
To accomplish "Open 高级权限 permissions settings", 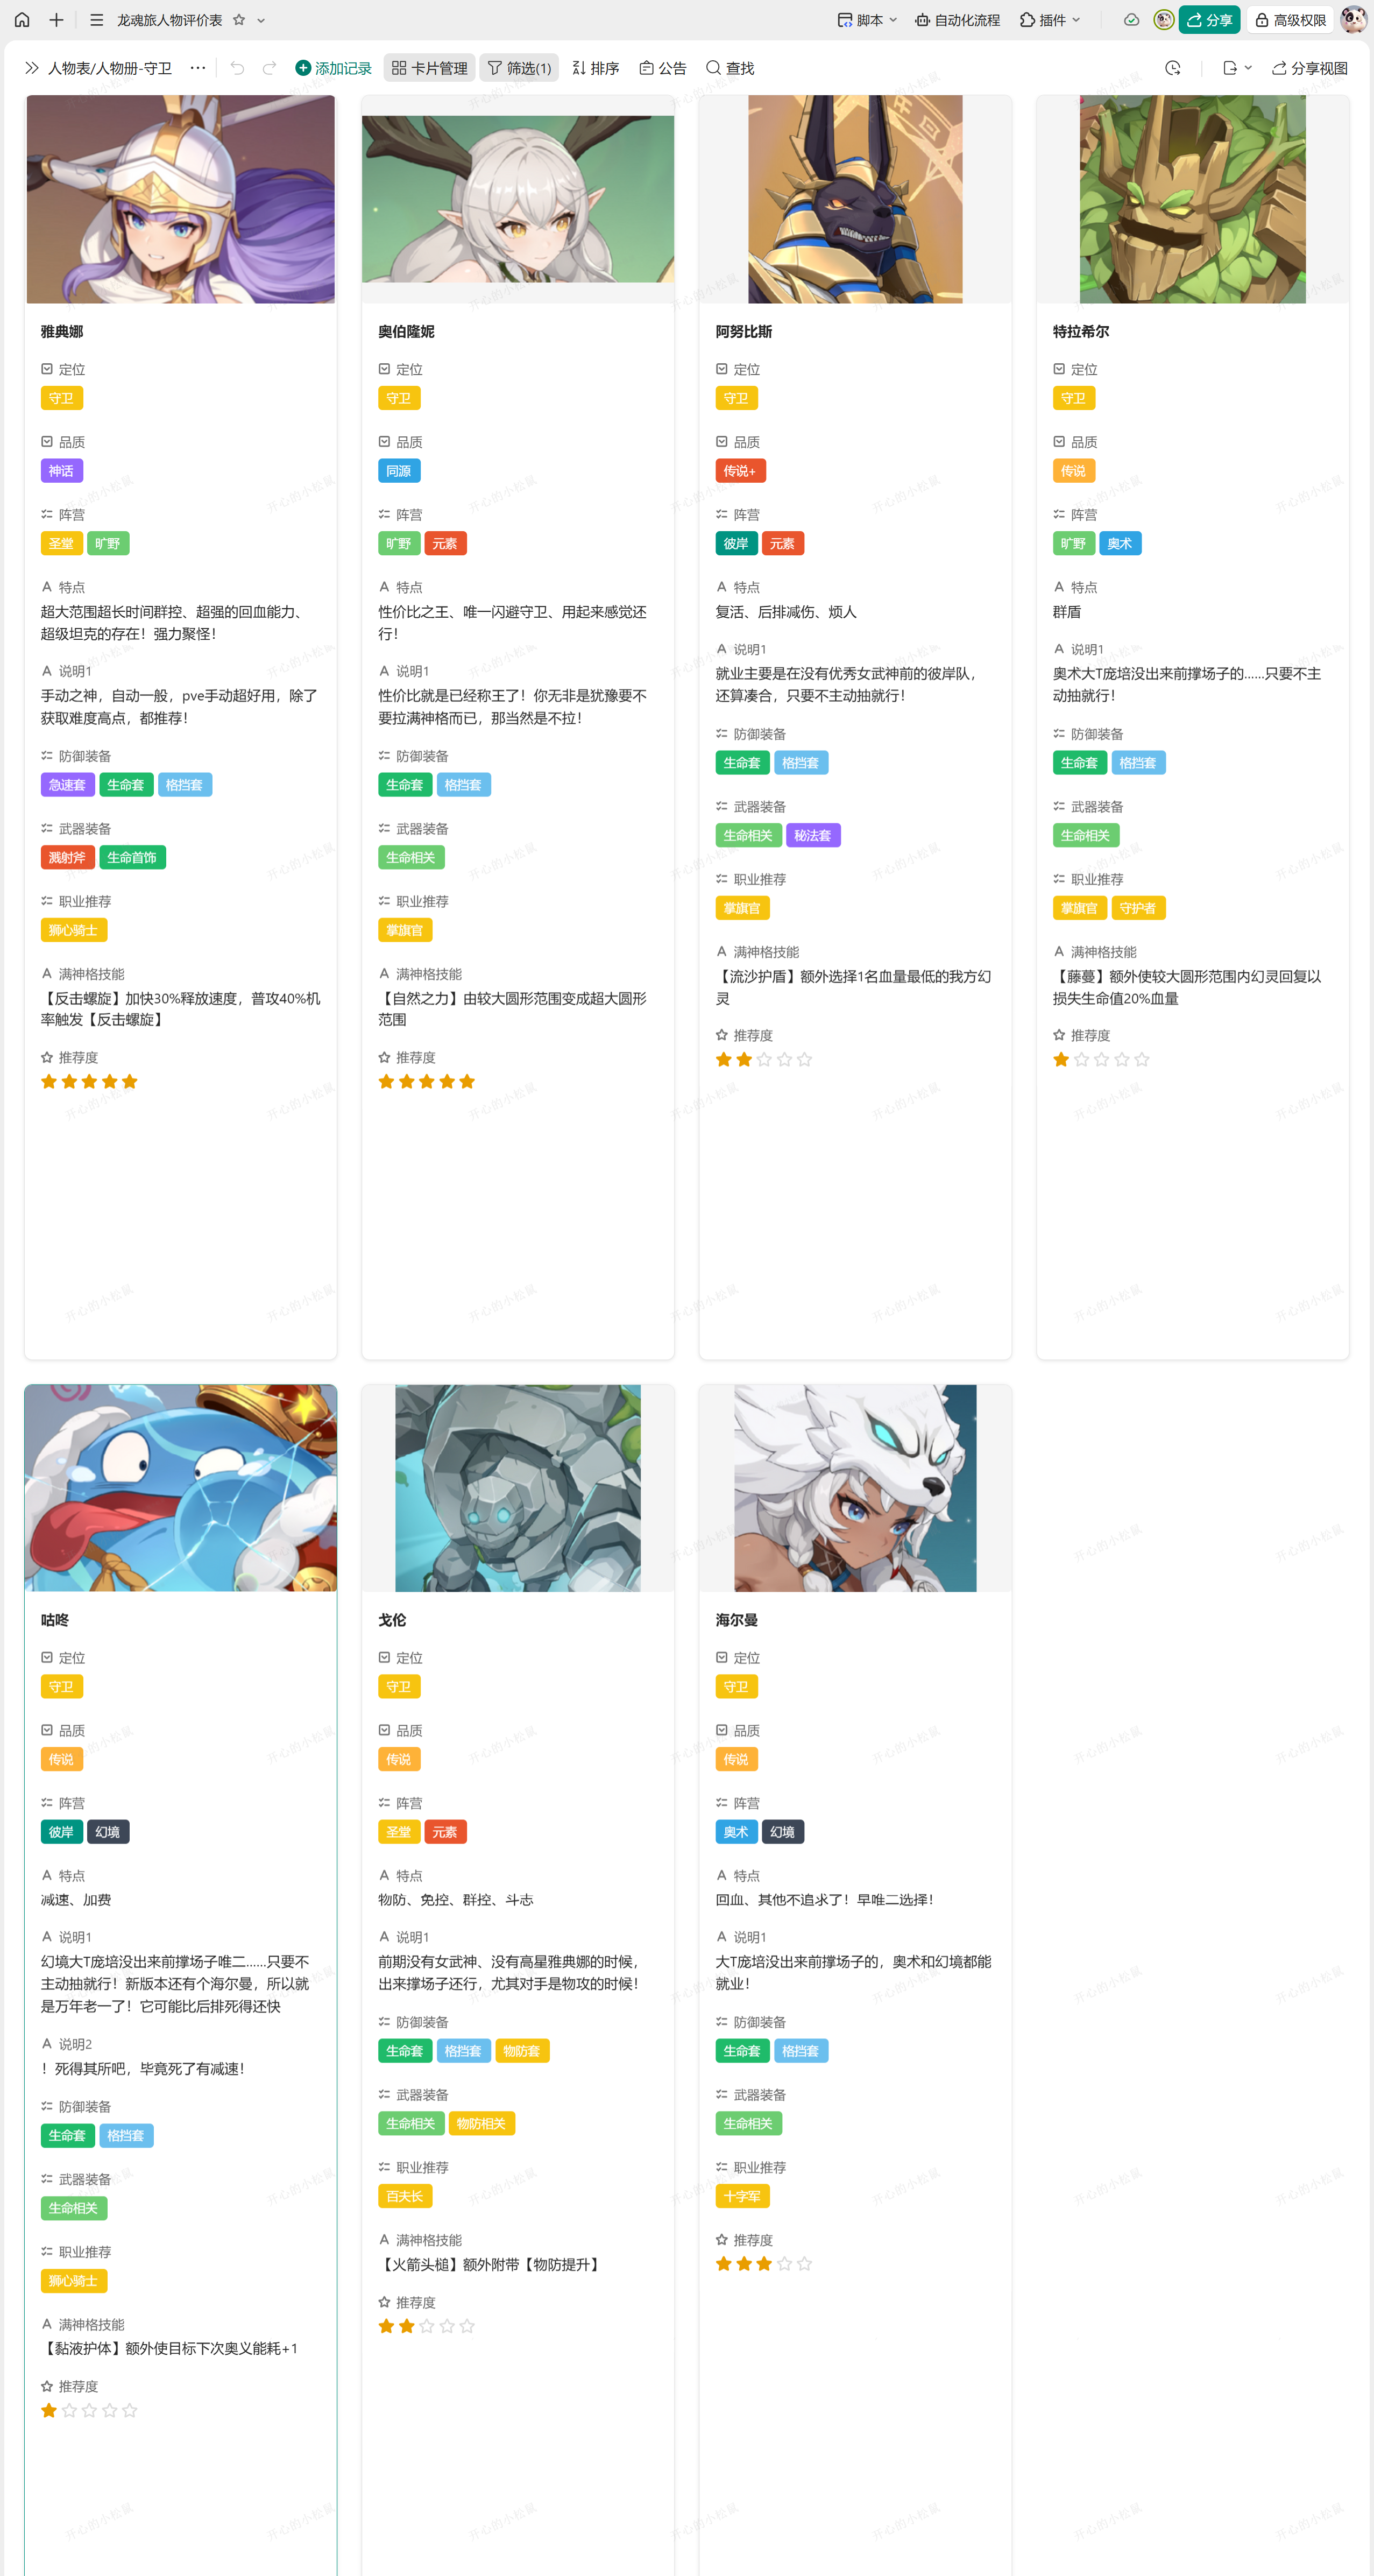I will (1290, 20).
